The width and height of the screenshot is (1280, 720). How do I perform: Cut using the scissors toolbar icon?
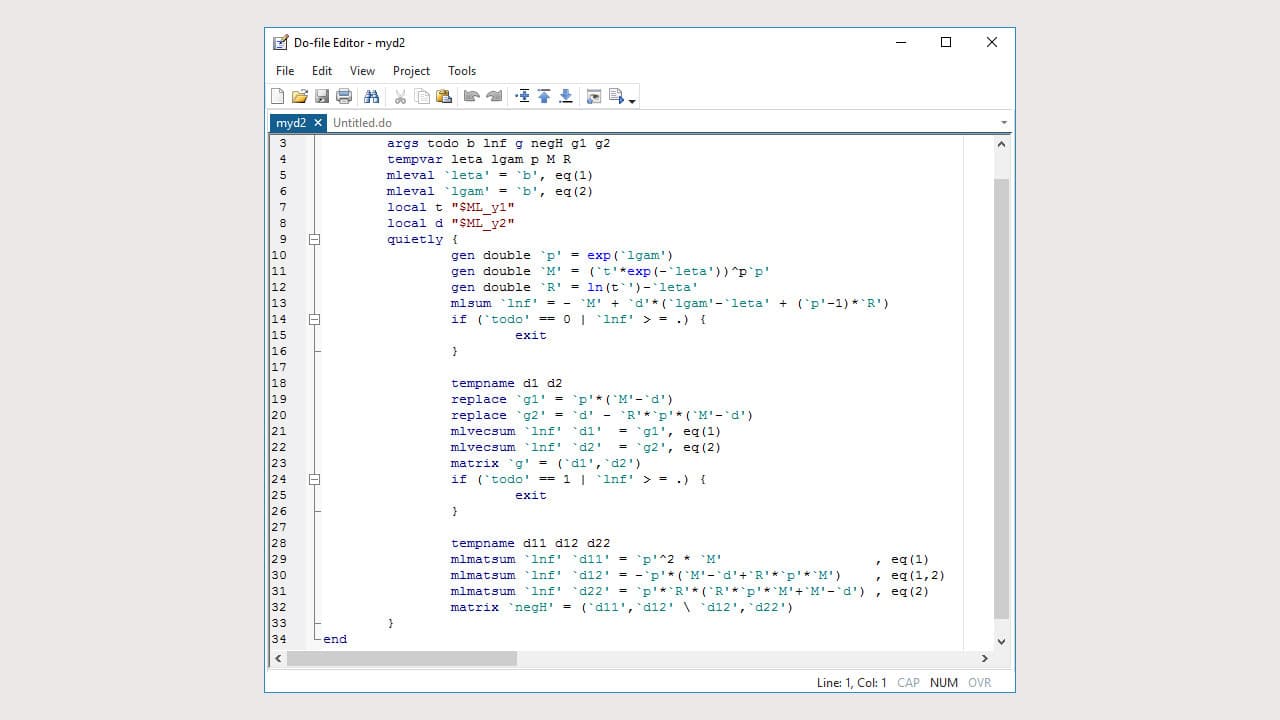(399, 95)
